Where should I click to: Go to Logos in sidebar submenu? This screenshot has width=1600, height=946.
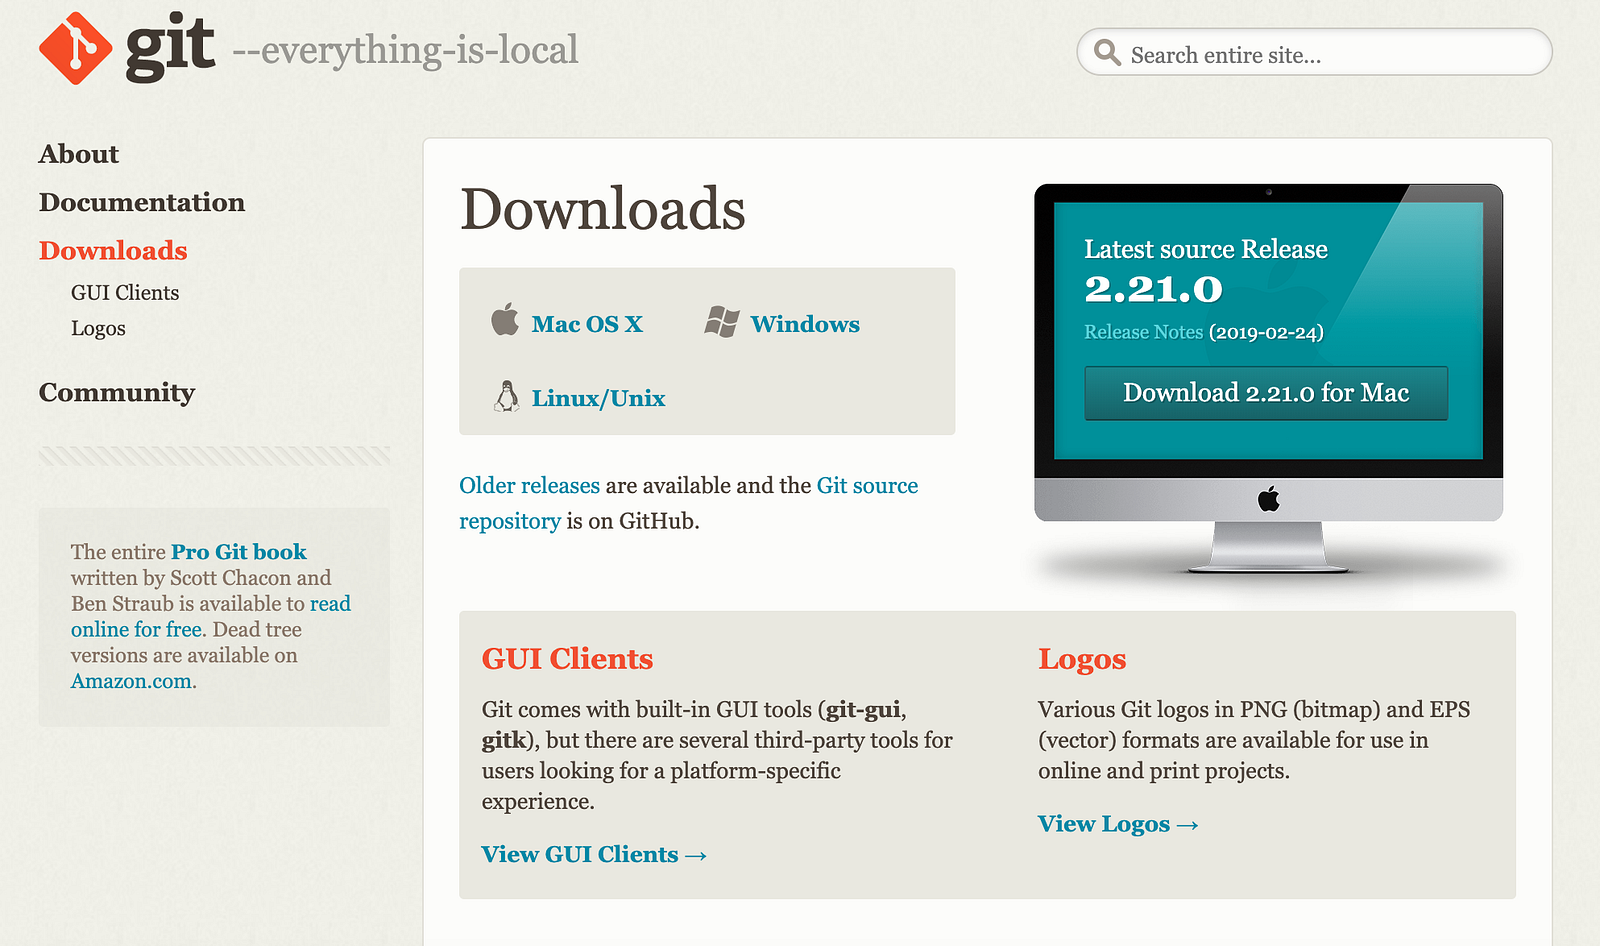pos(98,329)
